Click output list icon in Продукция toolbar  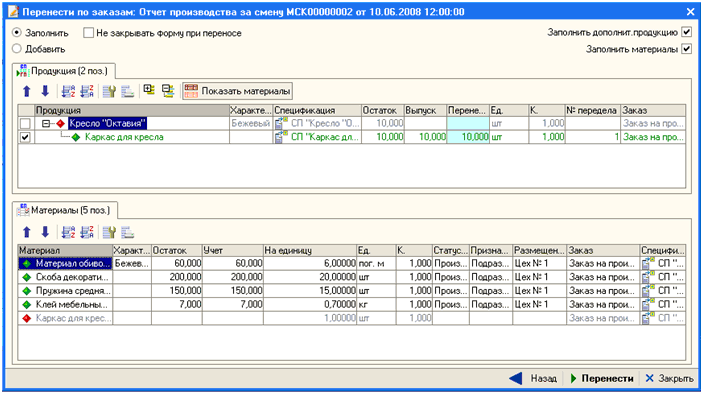(127, 91)
